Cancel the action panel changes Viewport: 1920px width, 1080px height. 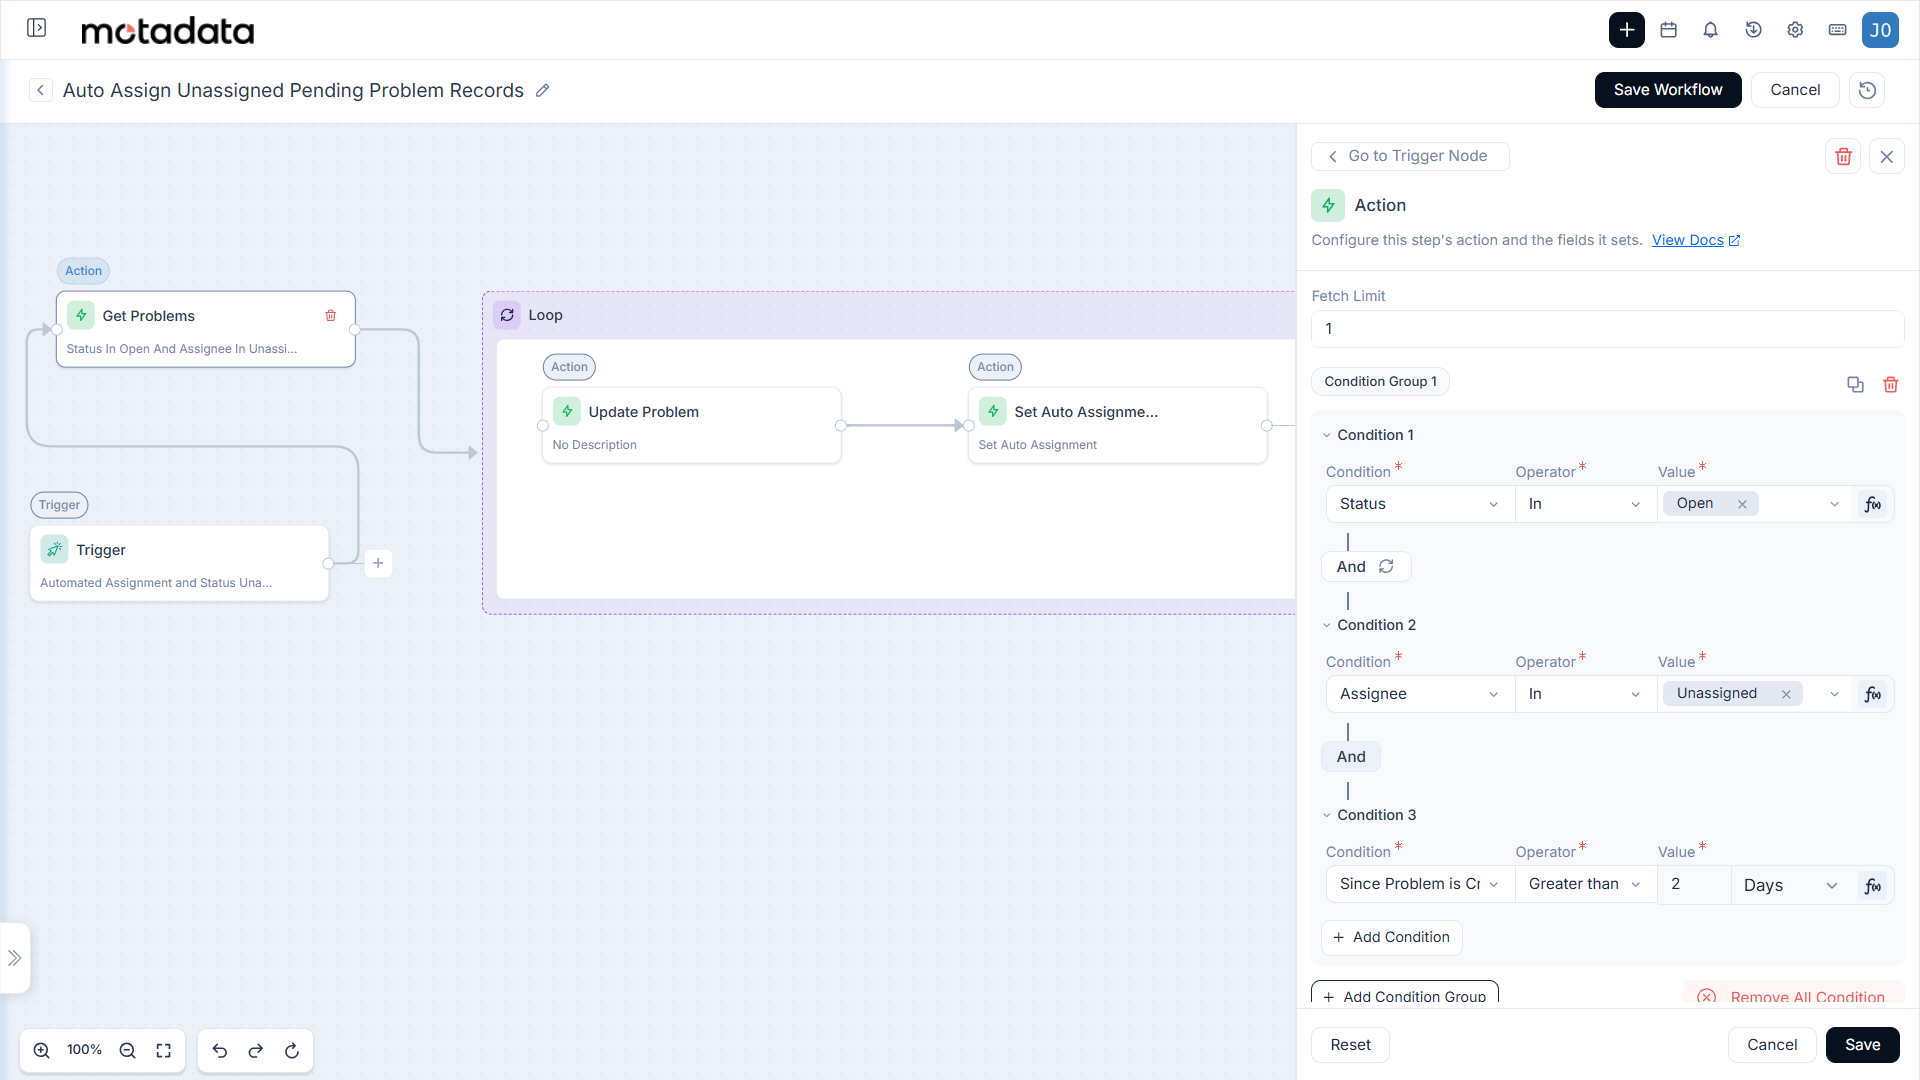coord(1772,1045)
